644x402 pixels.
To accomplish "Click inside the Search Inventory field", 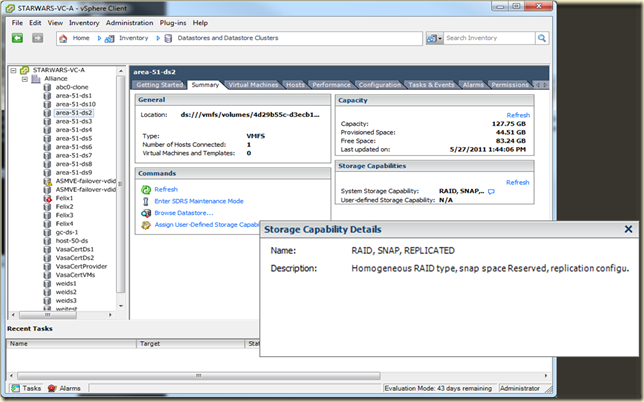I will [x=490, y=38].
